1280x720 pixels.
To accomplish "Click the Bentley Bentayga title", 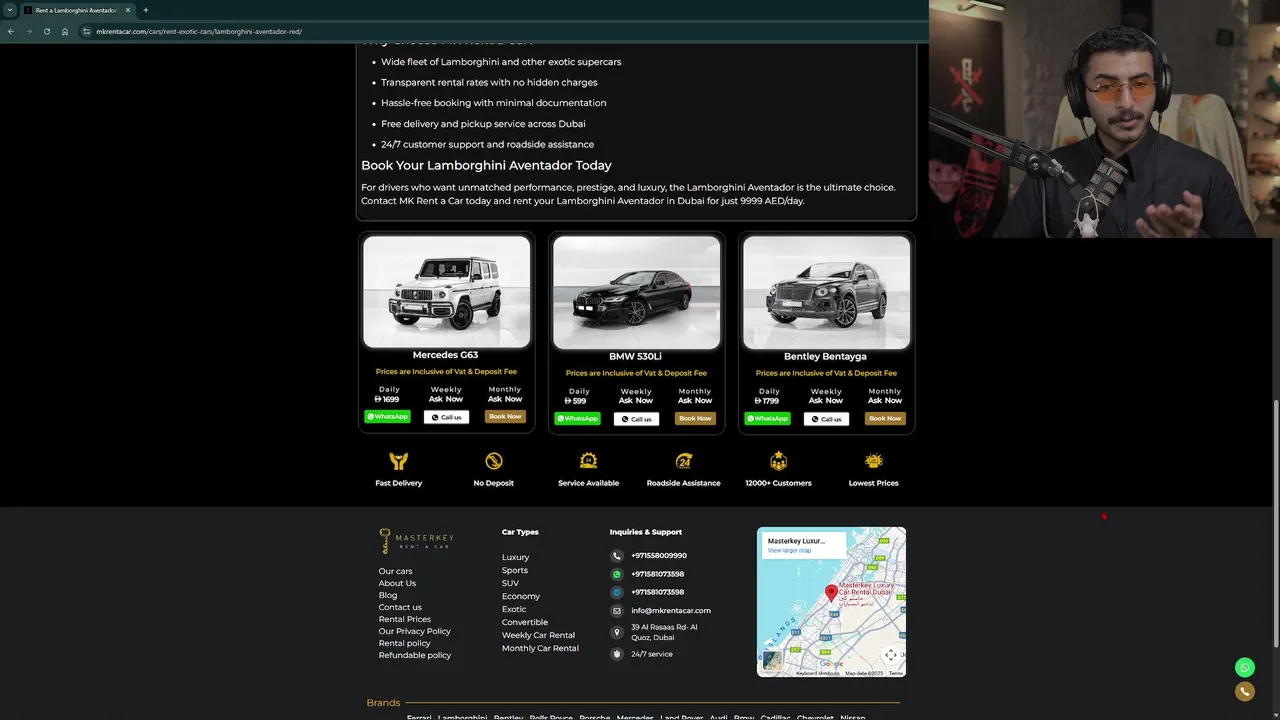I will click(x=825, y=356).
